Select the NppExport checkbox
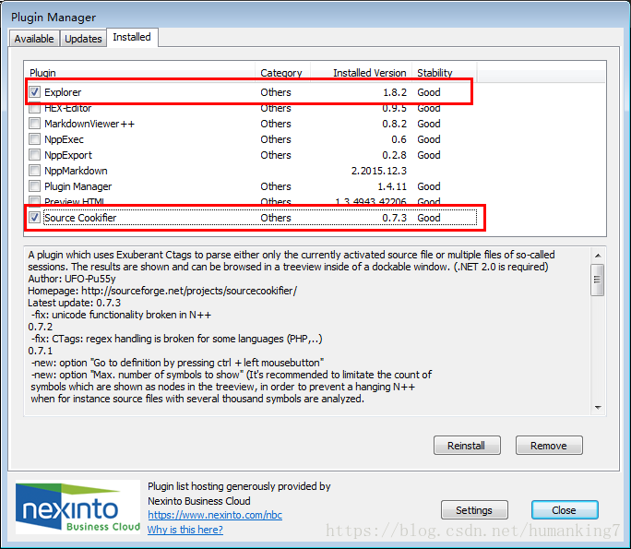The width and height of the screenshot is (631, 549). click(x=35, y=155)
